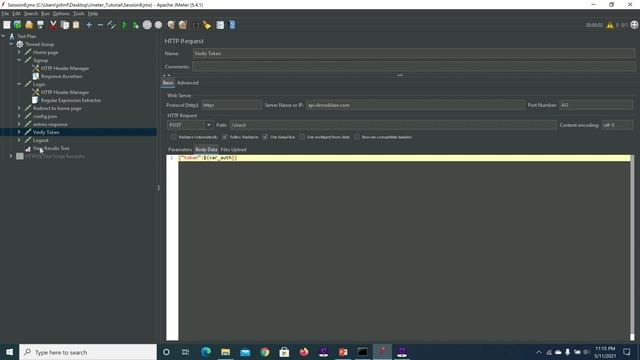Toggle Browser-compatible headers checkbox
The height and width of the screenshot is (360, 640).
tap(357, 137)
